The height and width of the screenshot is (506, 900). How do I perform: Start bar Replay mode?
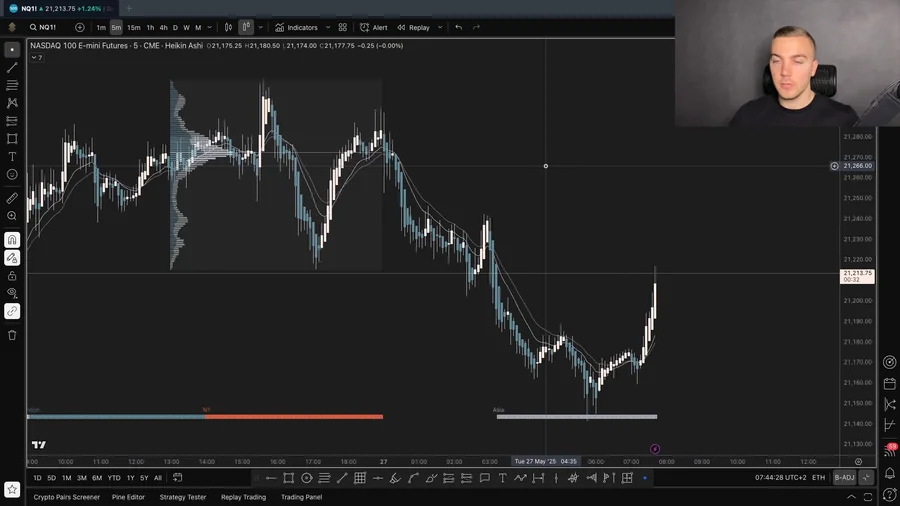tap(414, 28)
